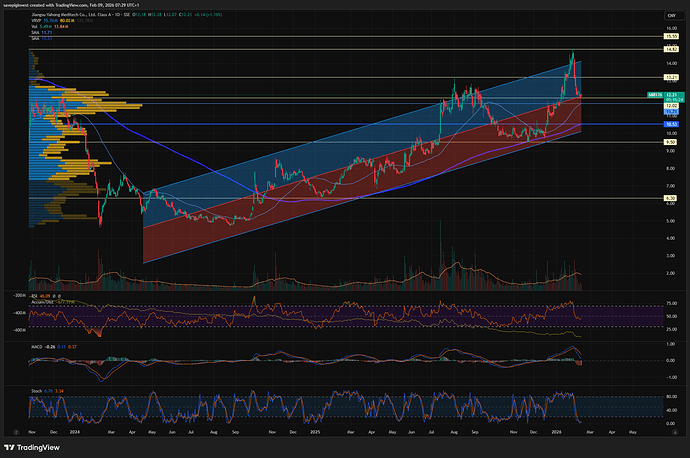This screenshot has height=458, width=690.
Task: Click the 6.30 price level label
Action: 672,198
